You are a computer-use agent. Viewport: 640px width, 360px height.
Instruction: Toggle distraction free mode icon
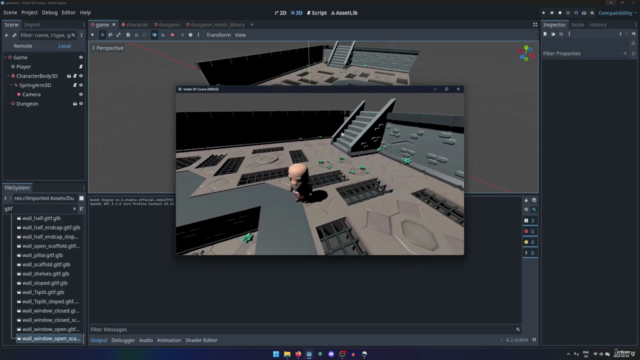coord(535,25)
